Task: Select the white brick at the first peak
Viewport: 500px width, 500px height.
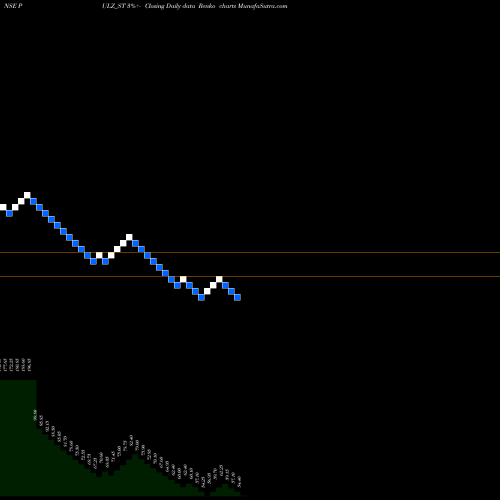Action: tap(27, 195)
